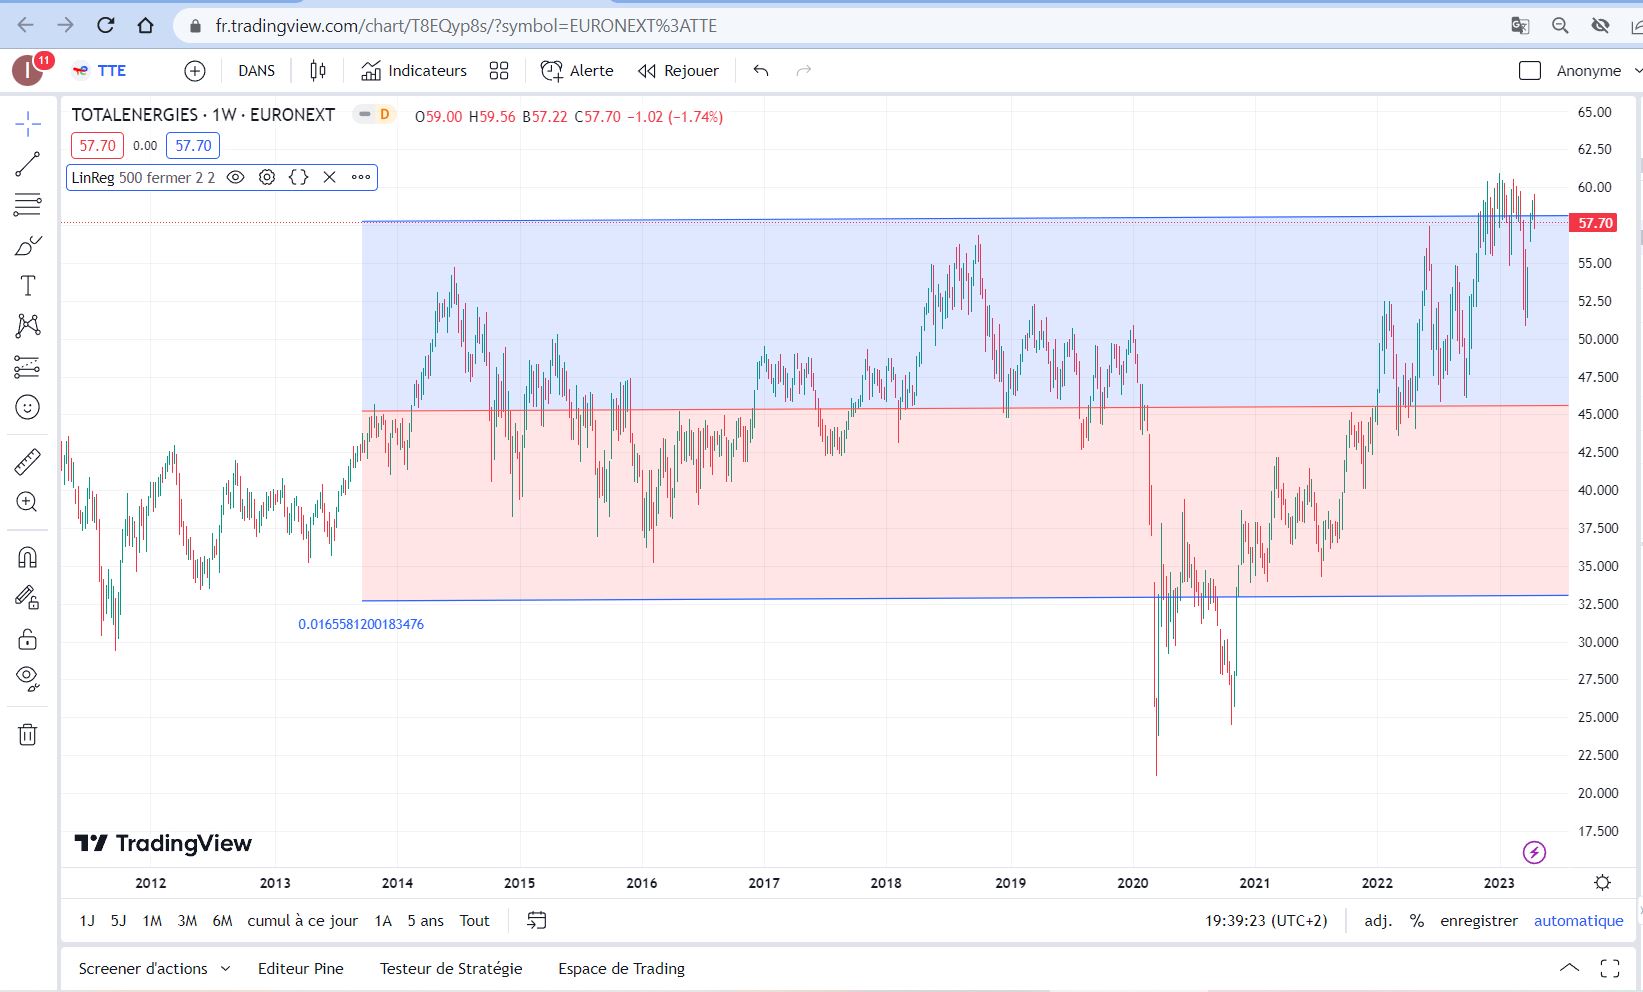Screen dimensions: 1643x992
Task: Select the cumul à ce jour range
Action: [x=302, y=921]
